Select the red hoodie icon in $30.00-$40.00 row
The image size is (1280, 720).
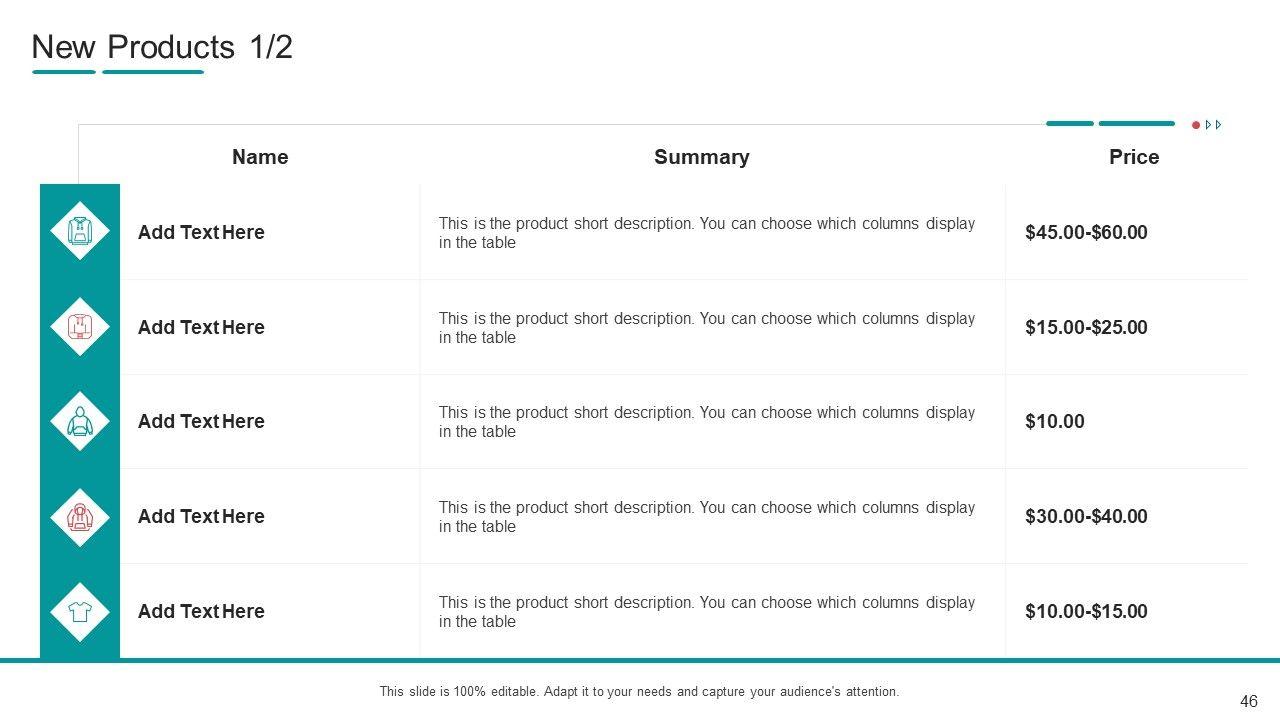click(80, 516)
